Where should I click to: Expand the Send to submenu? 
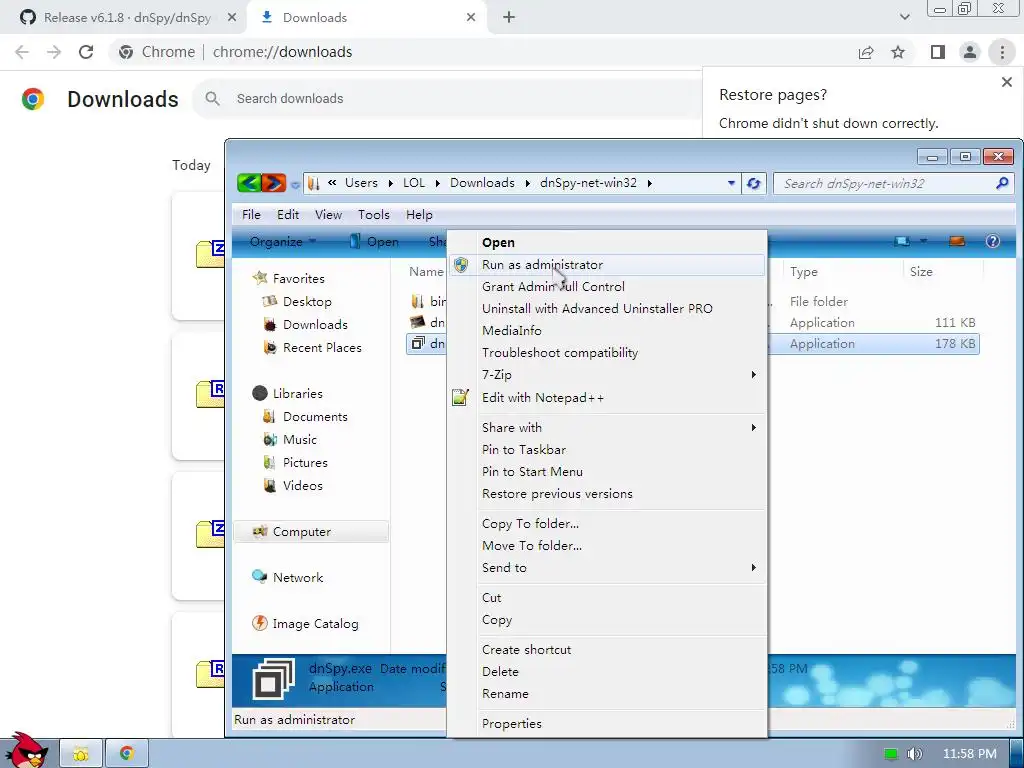click(607, 568)
